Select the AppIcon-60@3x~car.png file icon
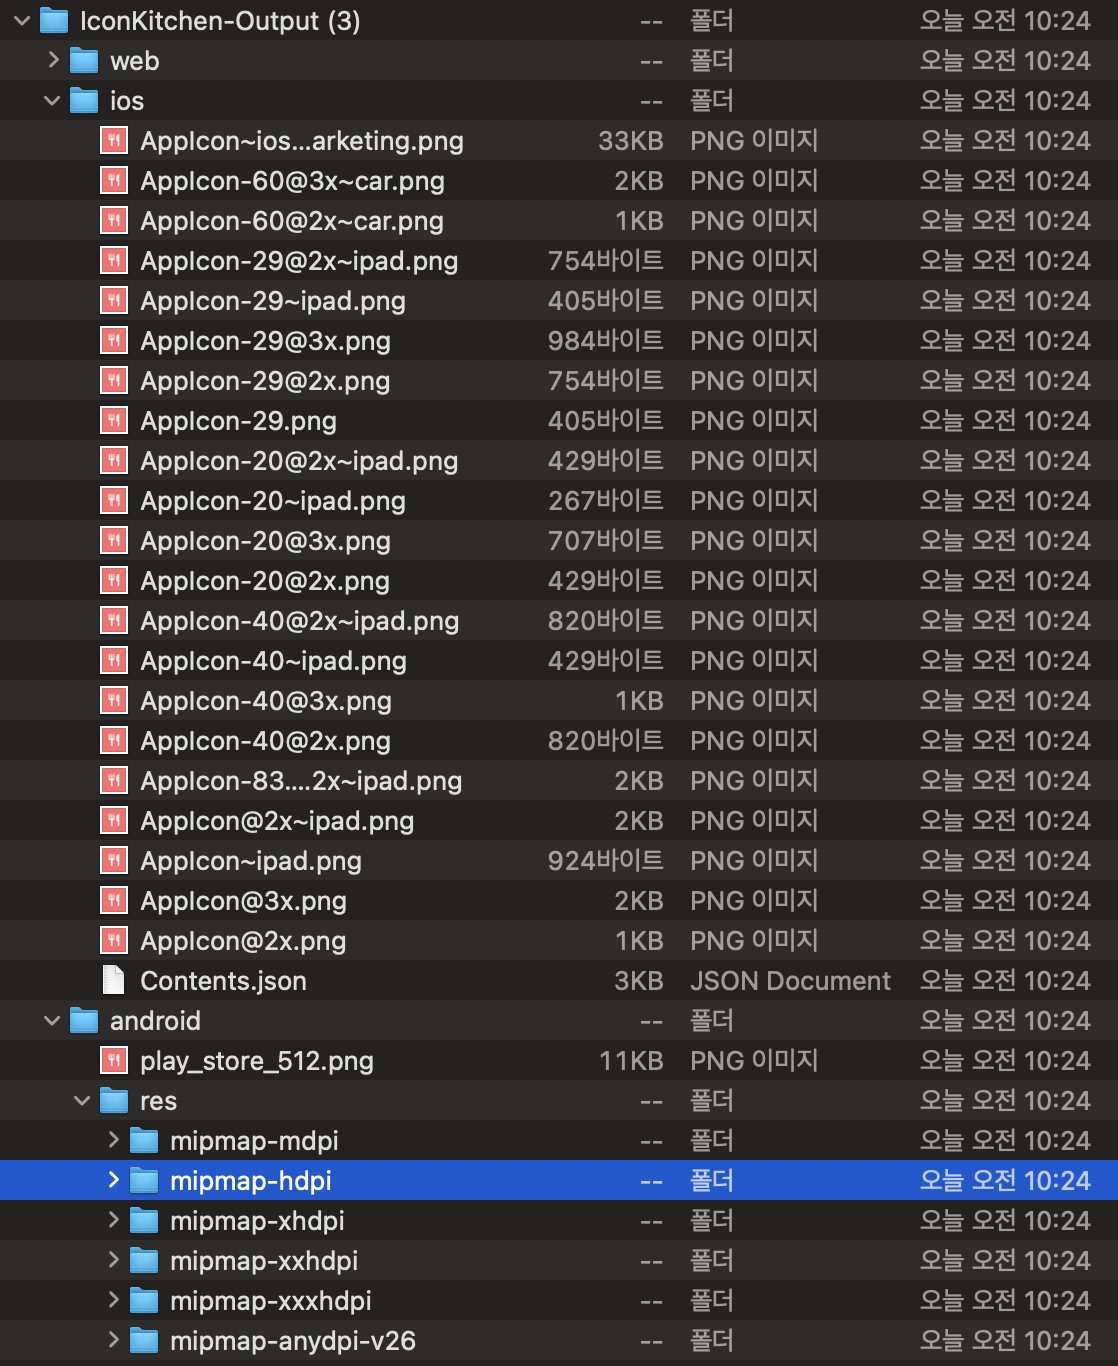This screenshot has width=1118, height=1366. pyautogui.click(x=114, y=181)
